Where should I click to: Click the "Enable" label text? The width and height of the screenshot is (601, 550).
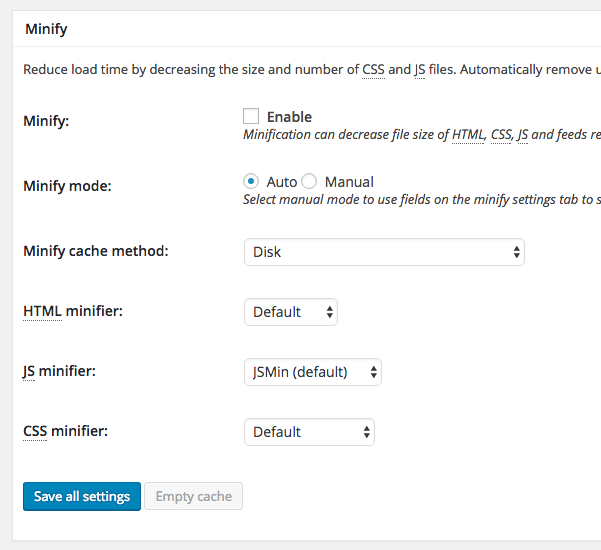coord(289,117)
